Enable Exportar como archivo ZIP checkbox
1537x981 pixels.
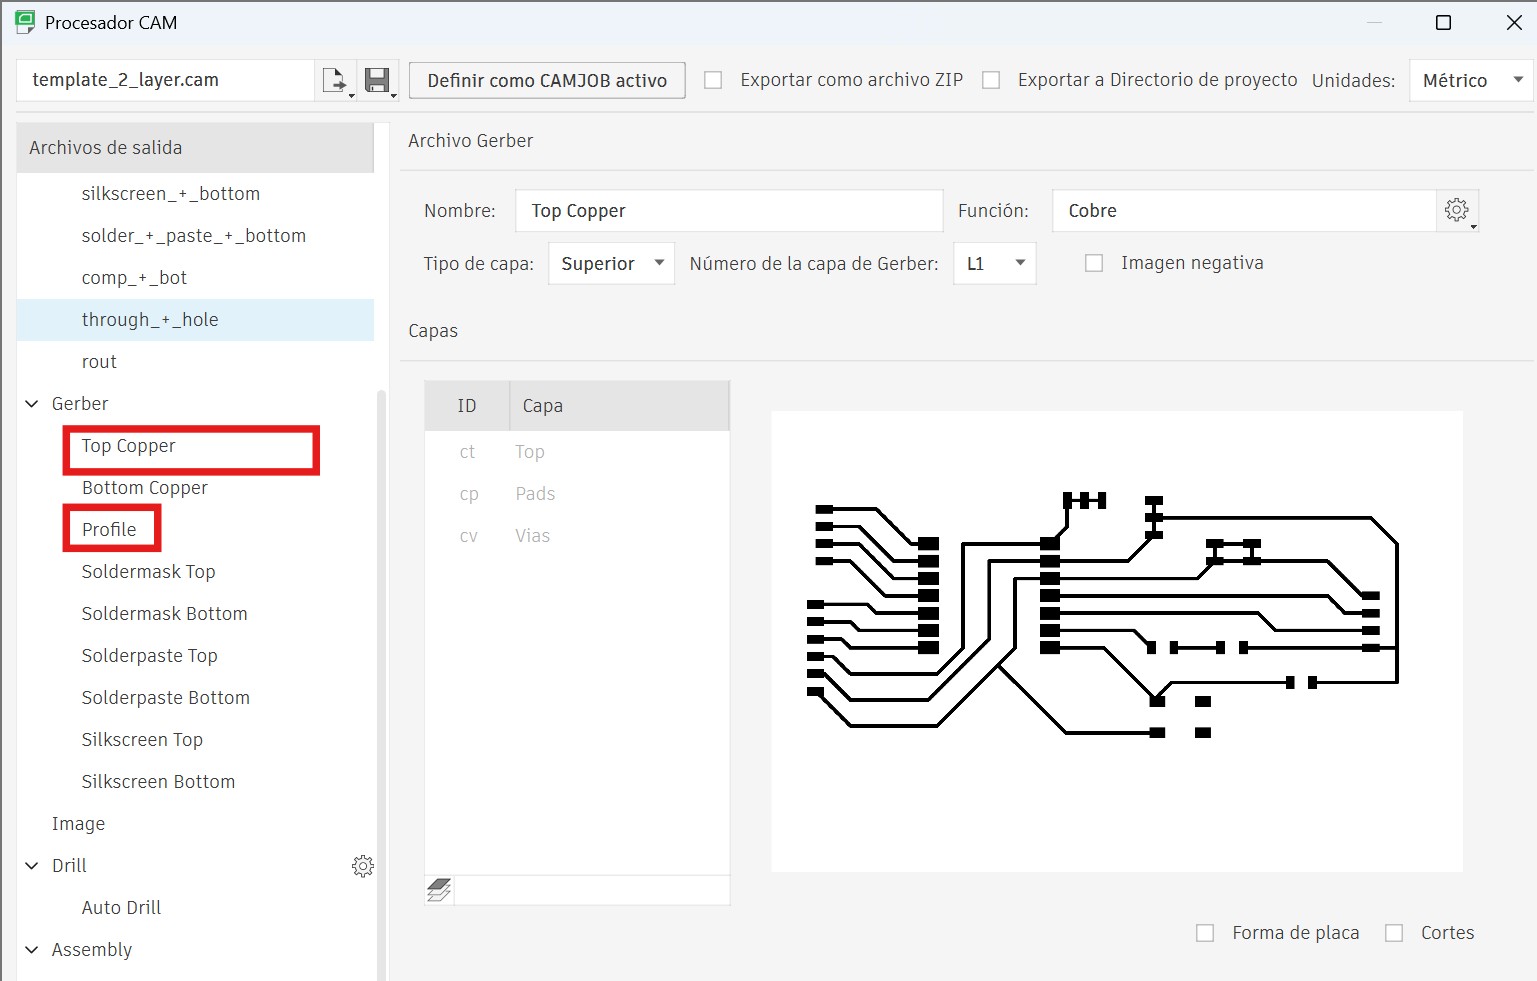713,80
